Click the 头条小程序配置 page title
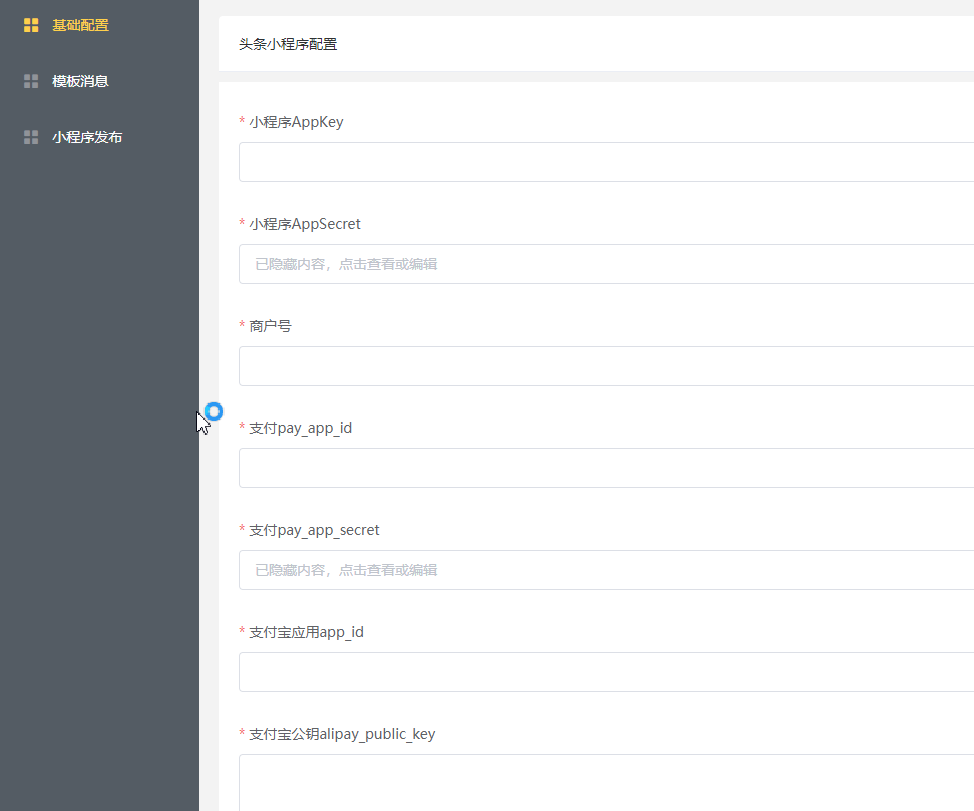The height and width of the screenshot is (811, 974). (288, 44)
